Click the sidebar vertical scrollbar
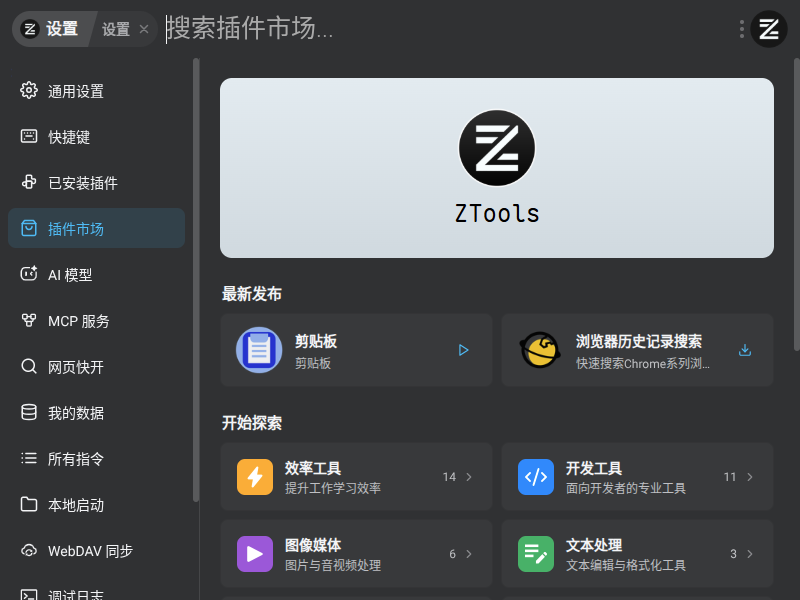The width and height of the screenshot is (800, 600). pos(196,280)
